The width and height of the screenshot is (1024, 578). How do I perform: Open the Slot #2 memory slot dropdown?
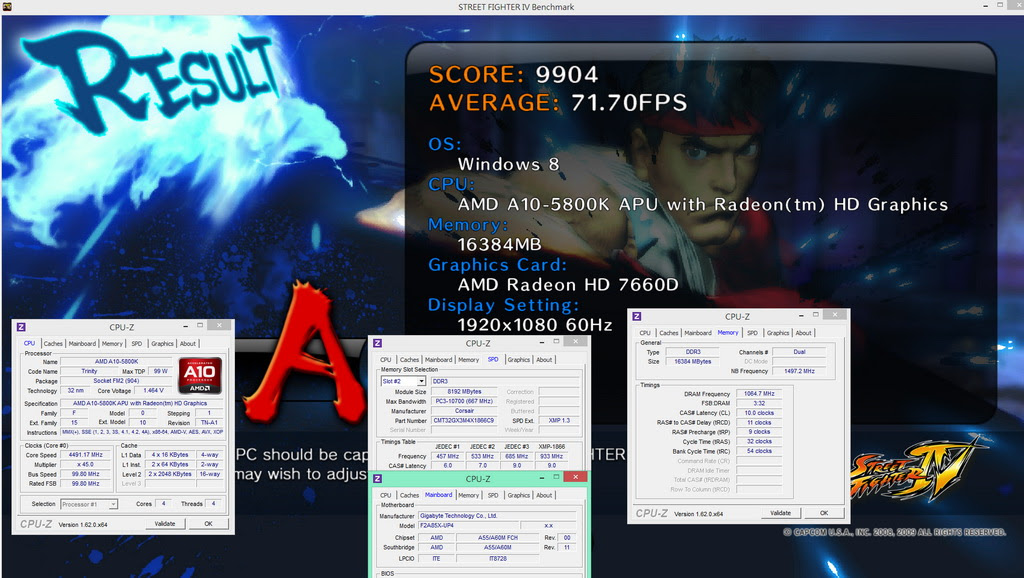tap(403, 381)
